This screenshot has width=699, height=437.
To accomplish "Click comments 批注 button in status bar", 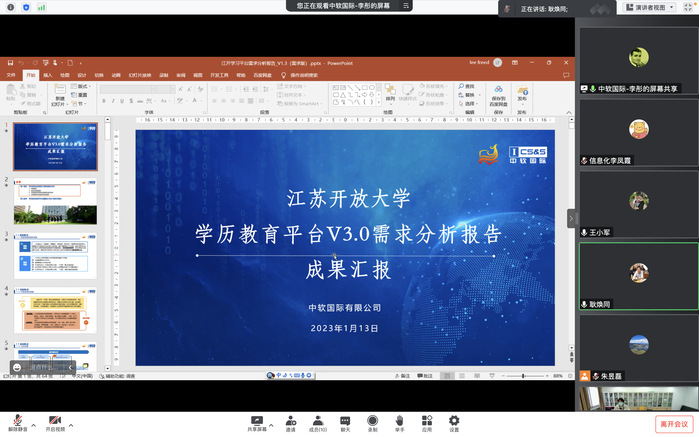I will click(x=425, y=376).
